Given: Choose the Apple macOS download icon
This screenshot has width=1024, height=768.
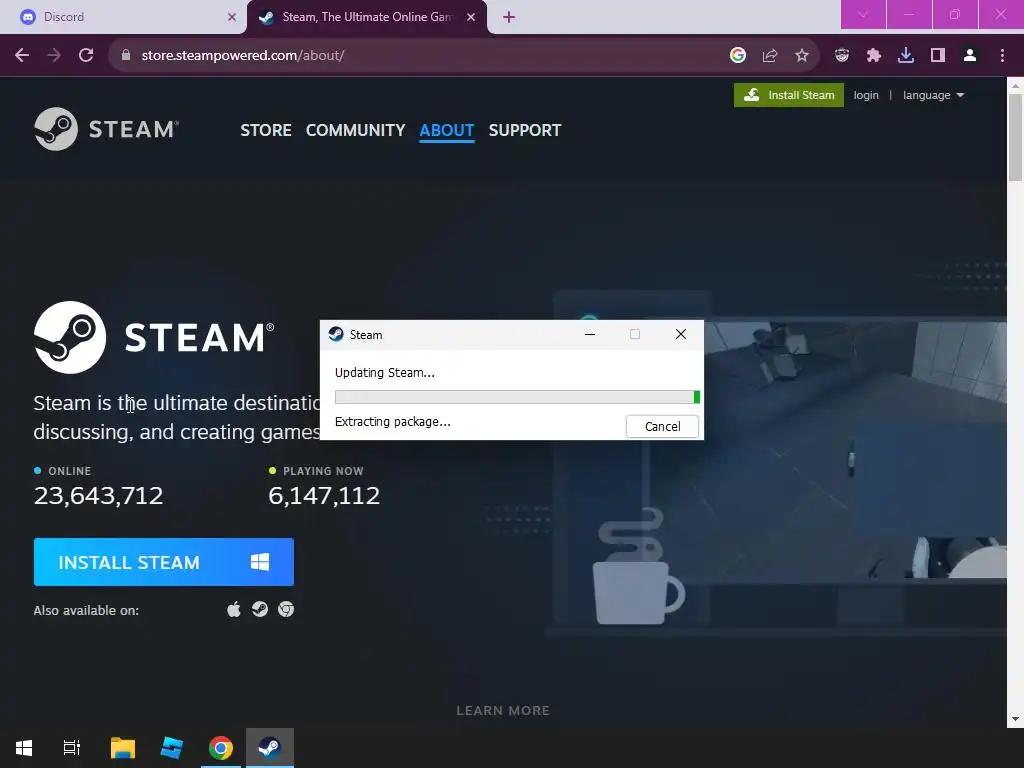Looking at the screenshot, I should 234,610.
